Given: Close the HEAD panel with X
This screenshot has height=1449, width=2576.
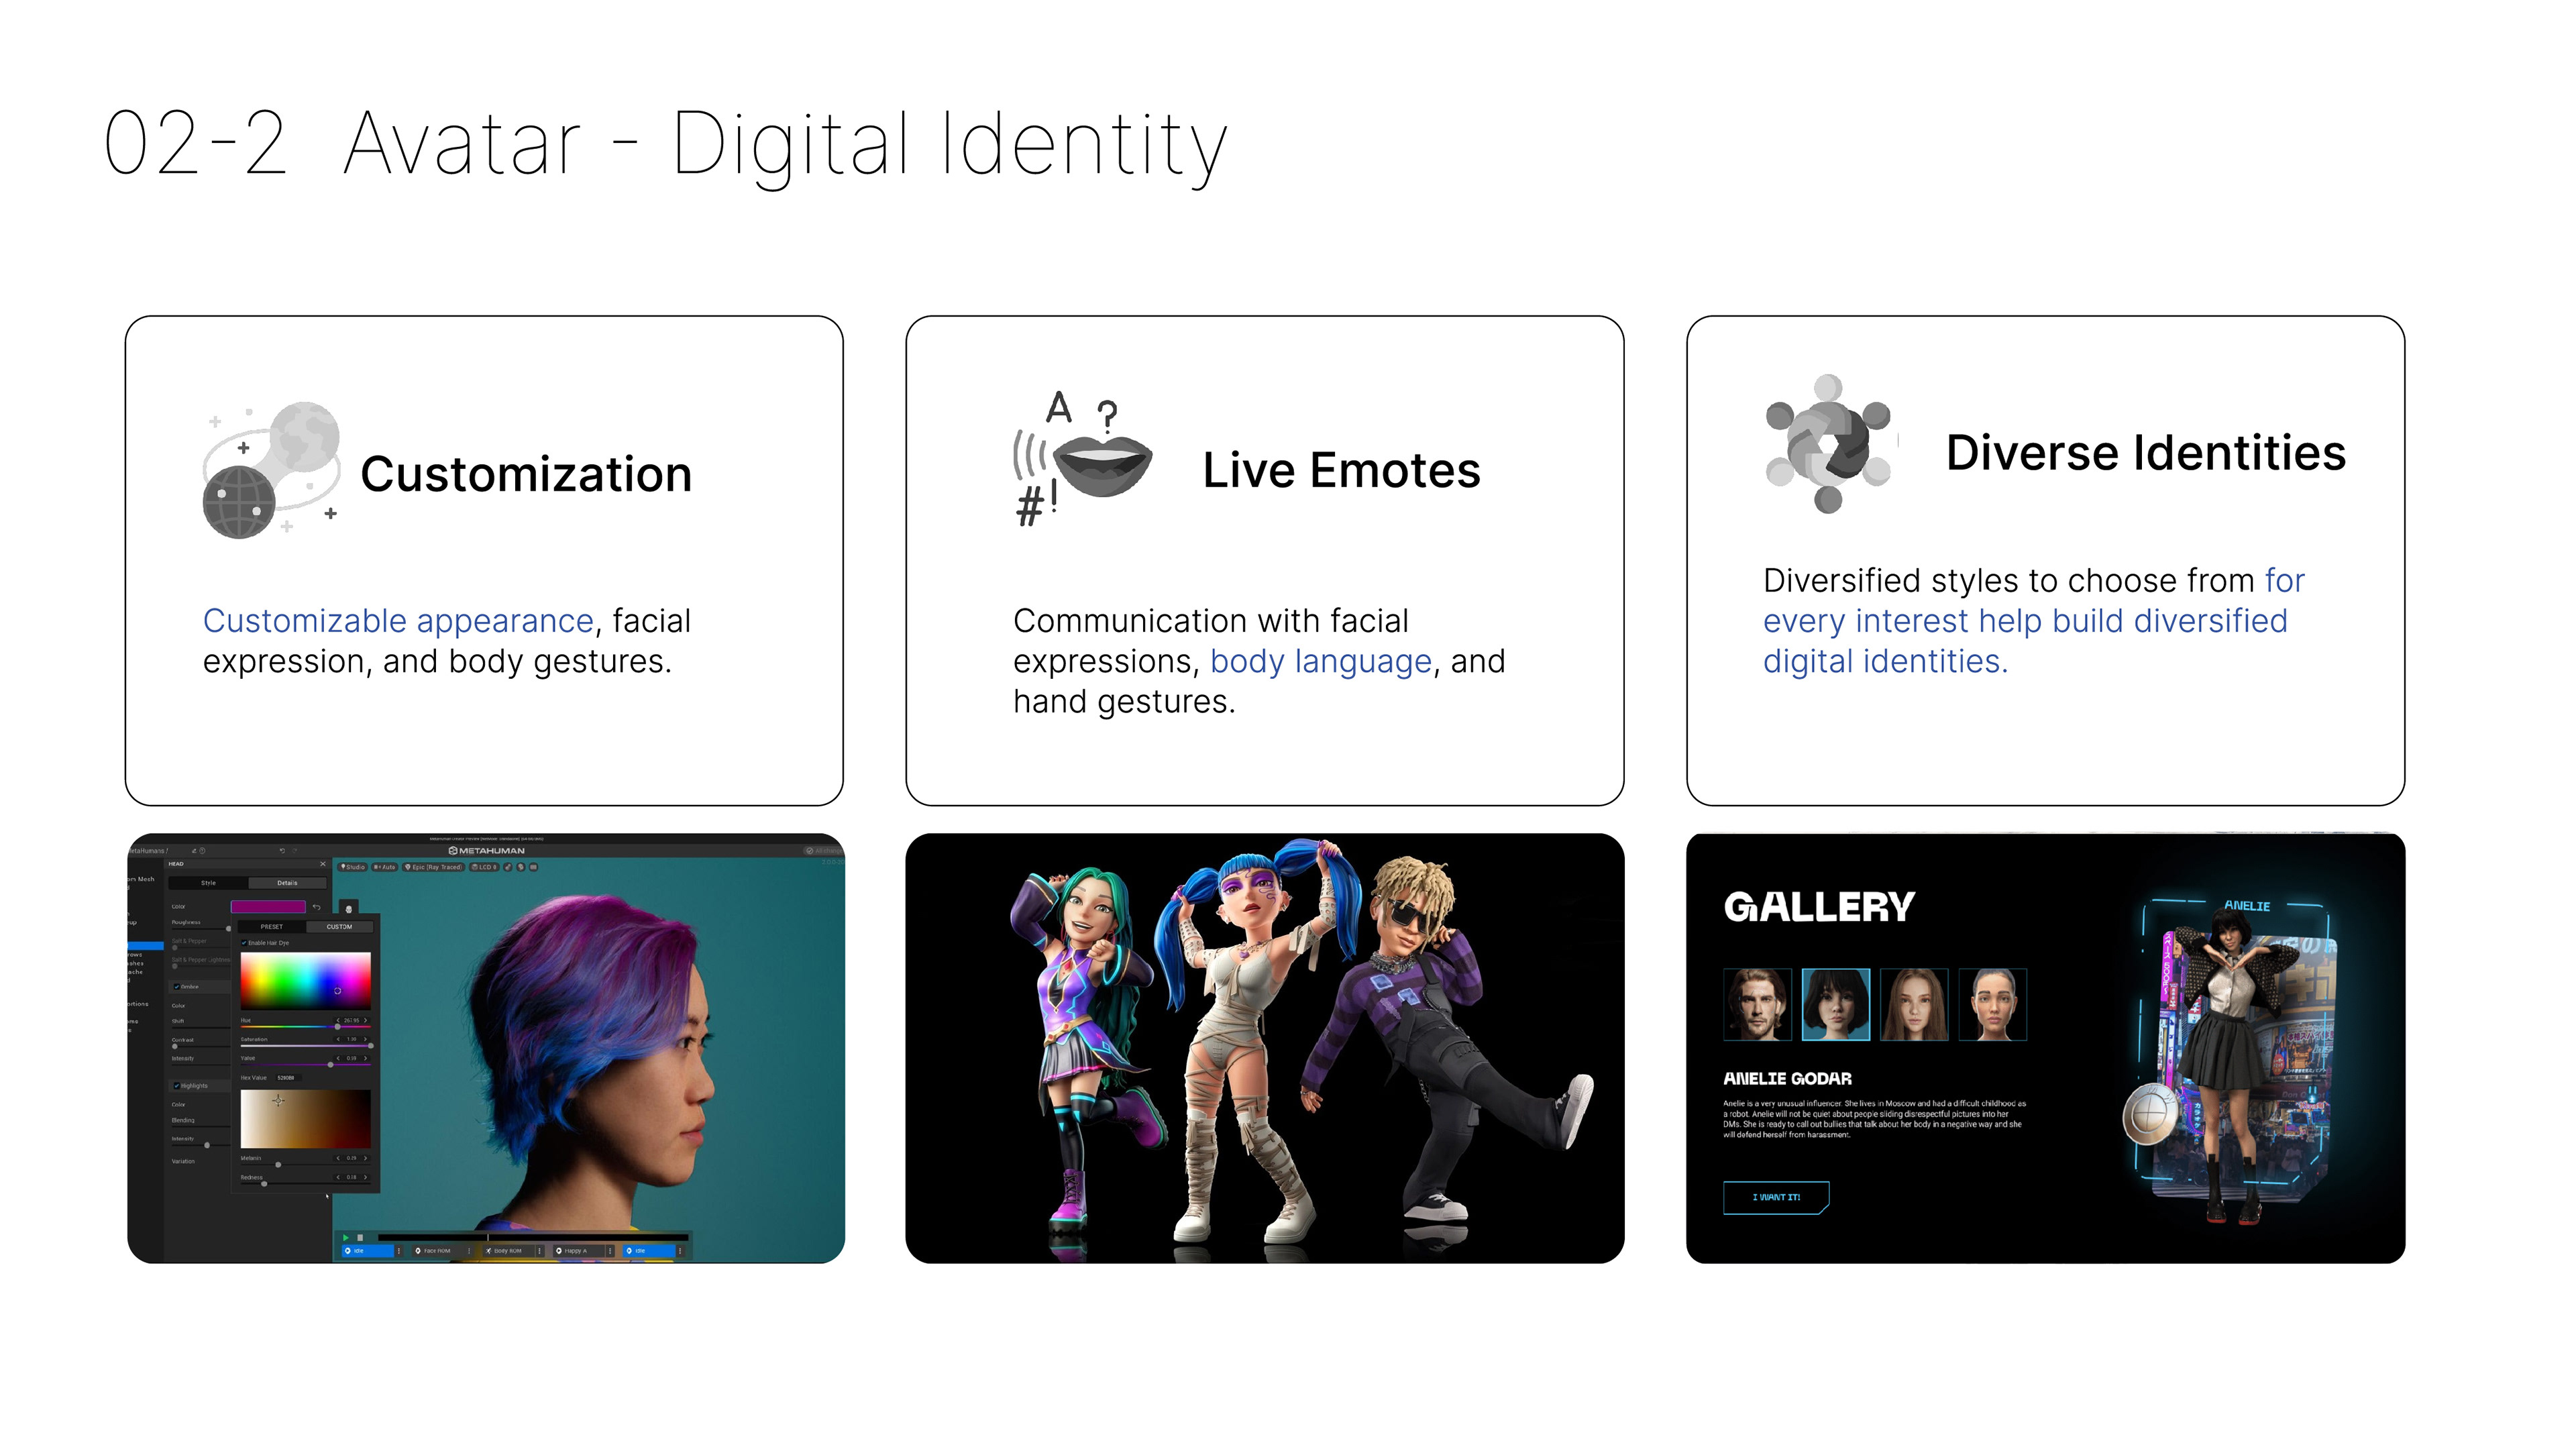Looking at the screenshot, I should click(x=323, y=864).
